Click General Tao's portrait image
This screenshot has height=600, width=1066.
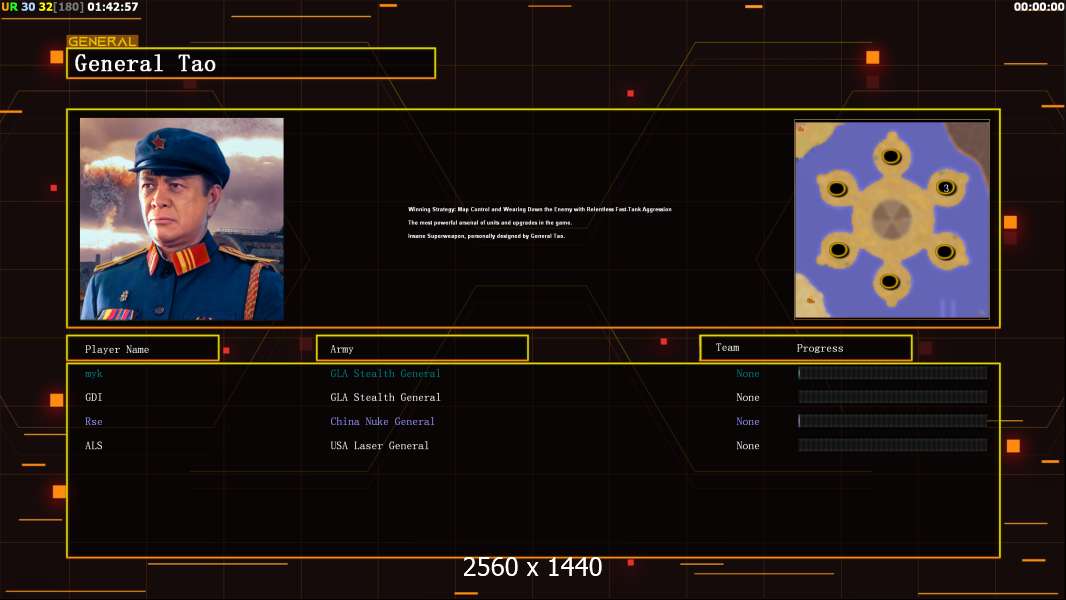(182, 219)
